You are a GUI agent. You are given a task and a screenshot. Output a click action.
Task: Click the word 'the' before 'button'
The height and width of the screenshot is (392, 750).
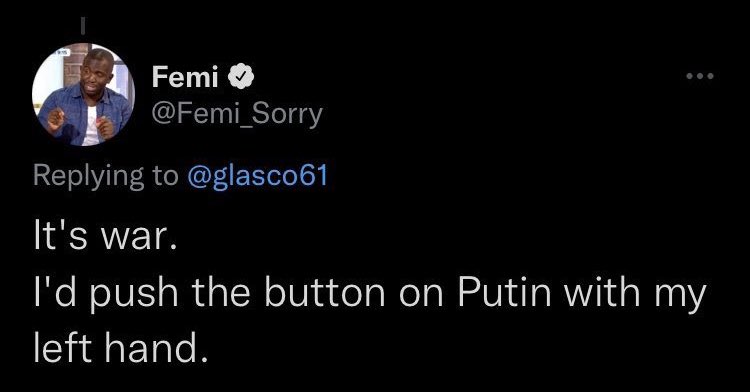point(221,292)
